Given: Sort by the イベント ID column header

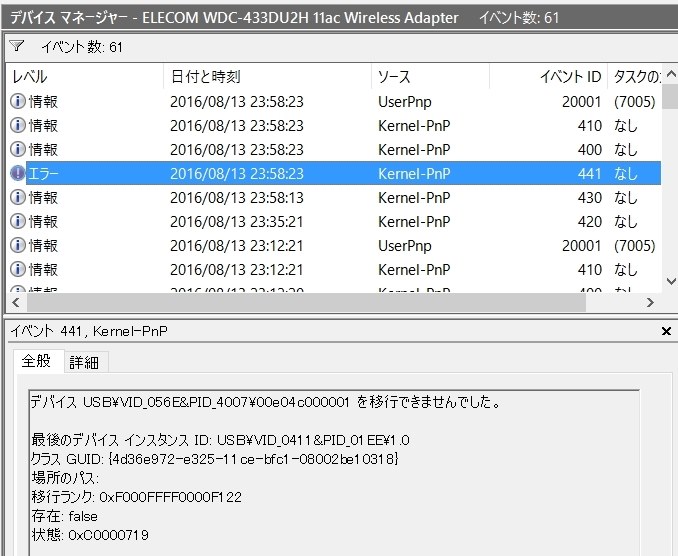Looking at the screenshot, I should 548,77.
